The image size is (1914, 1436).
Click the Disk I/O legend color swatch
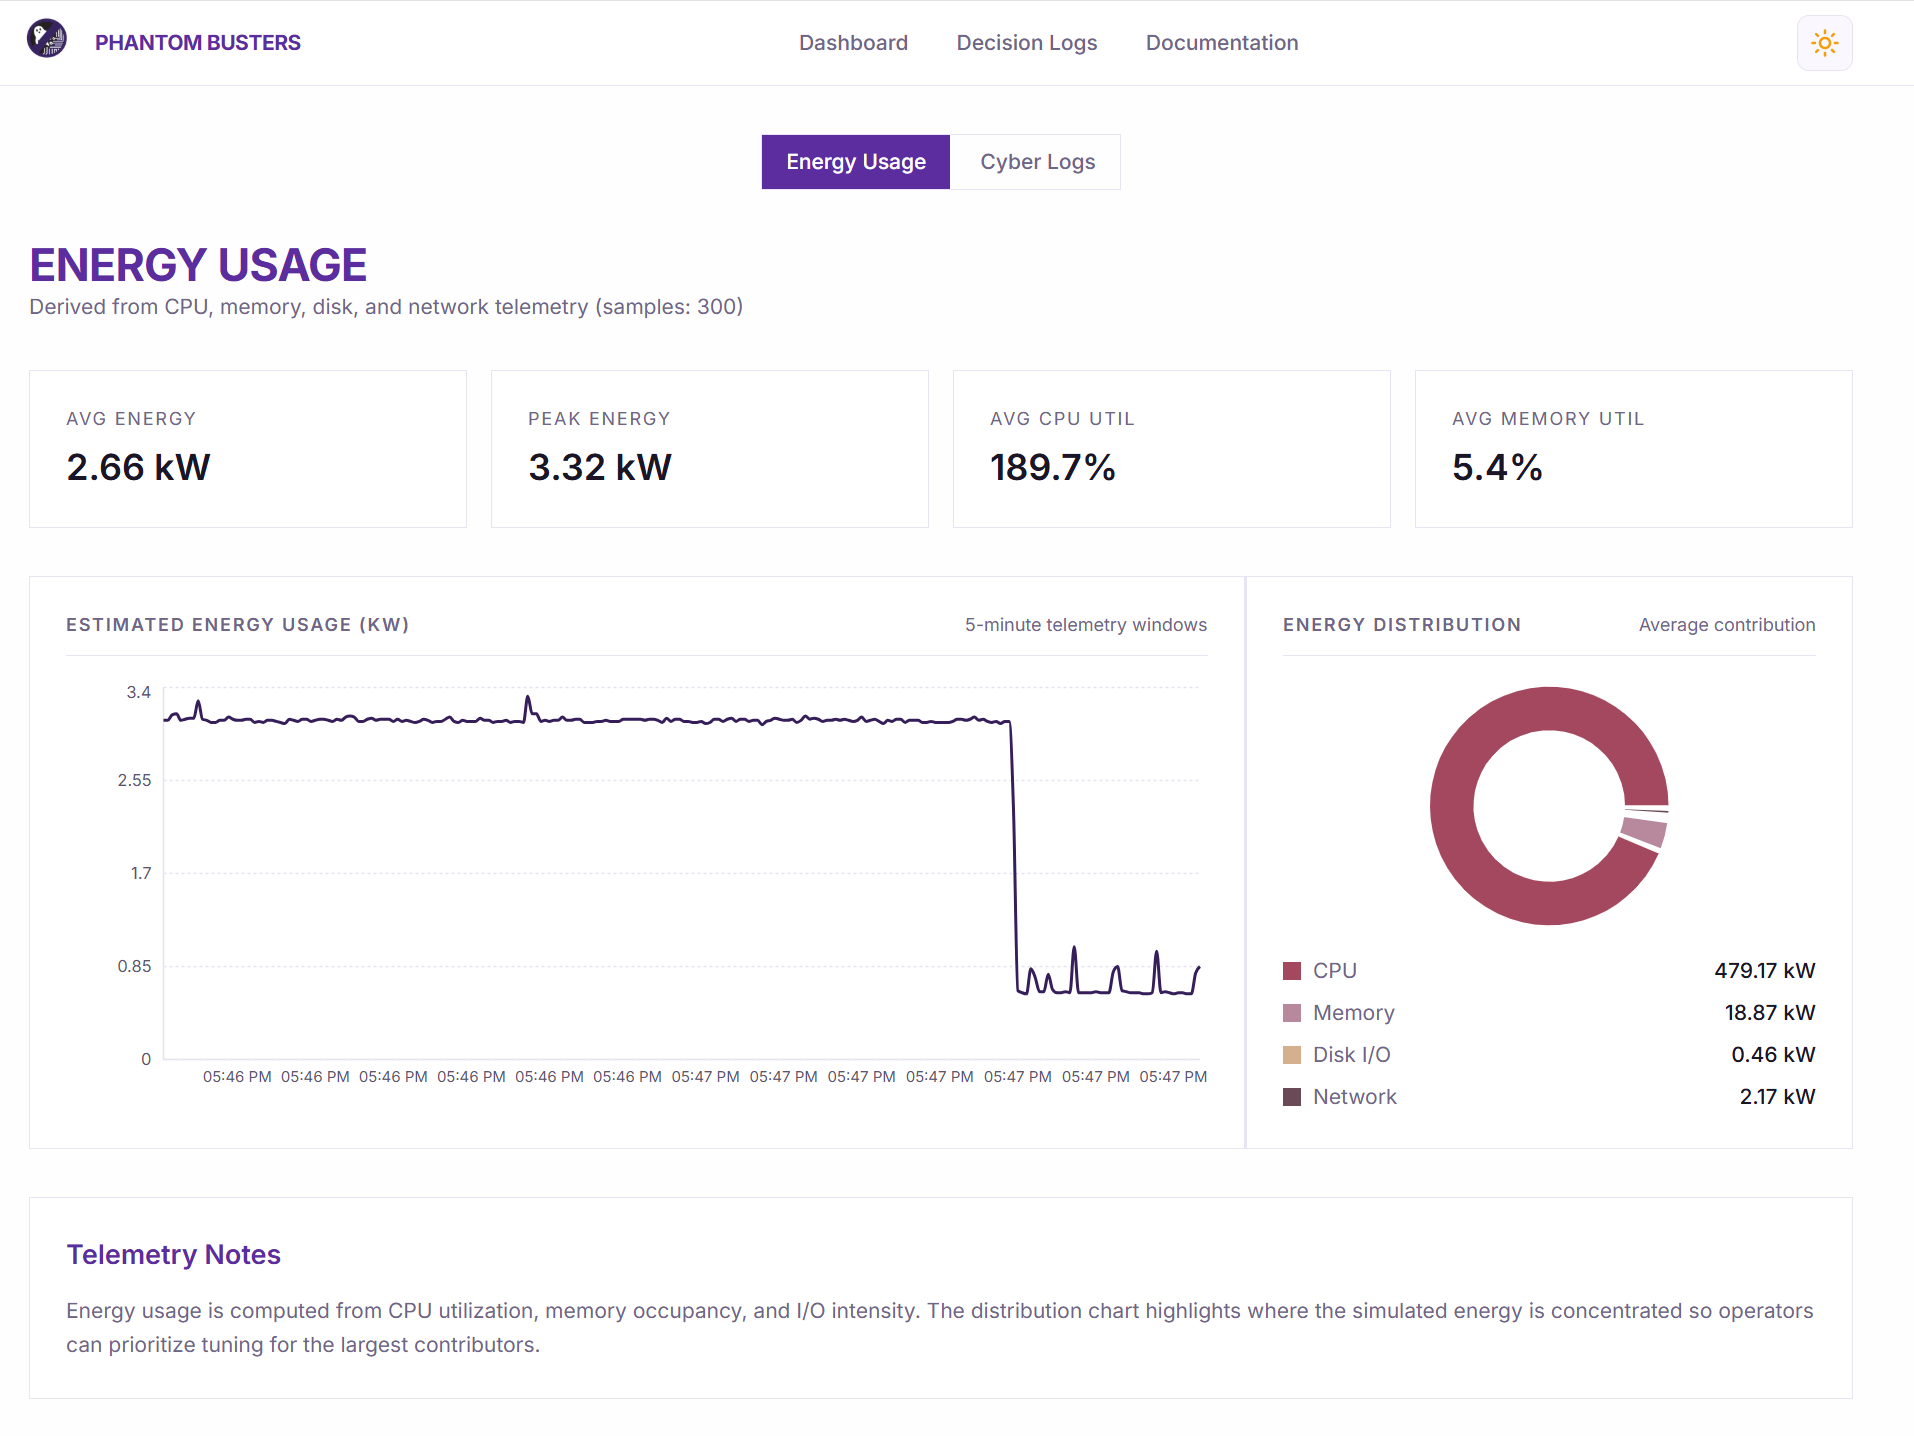(1292, 1055)
